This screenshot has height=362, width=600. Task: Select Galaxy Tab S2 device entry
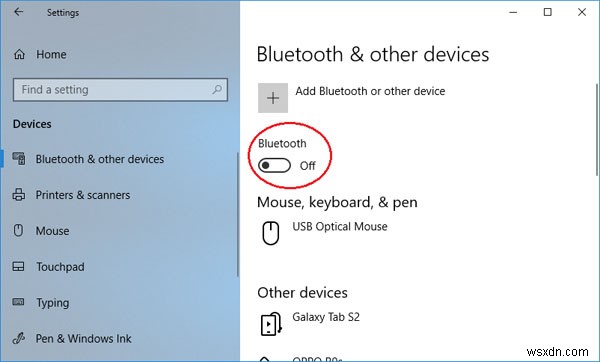(x=326, y=317)
